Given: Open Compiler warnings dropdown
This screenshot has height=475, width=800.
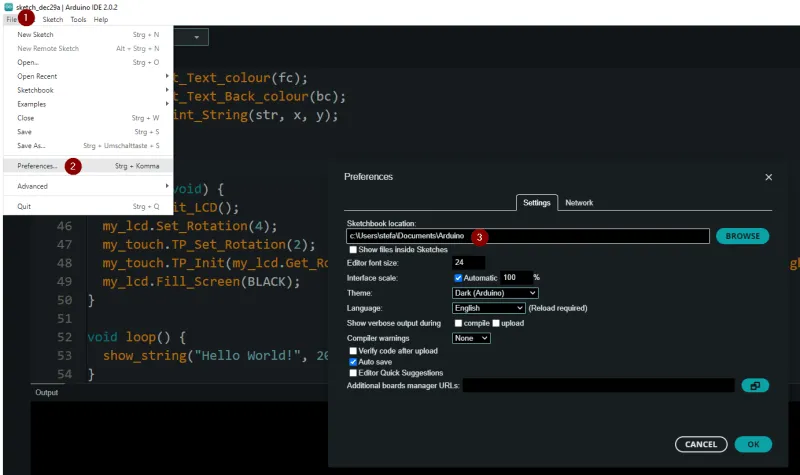Looking at the screenshot, I should (x=471, y=338).
